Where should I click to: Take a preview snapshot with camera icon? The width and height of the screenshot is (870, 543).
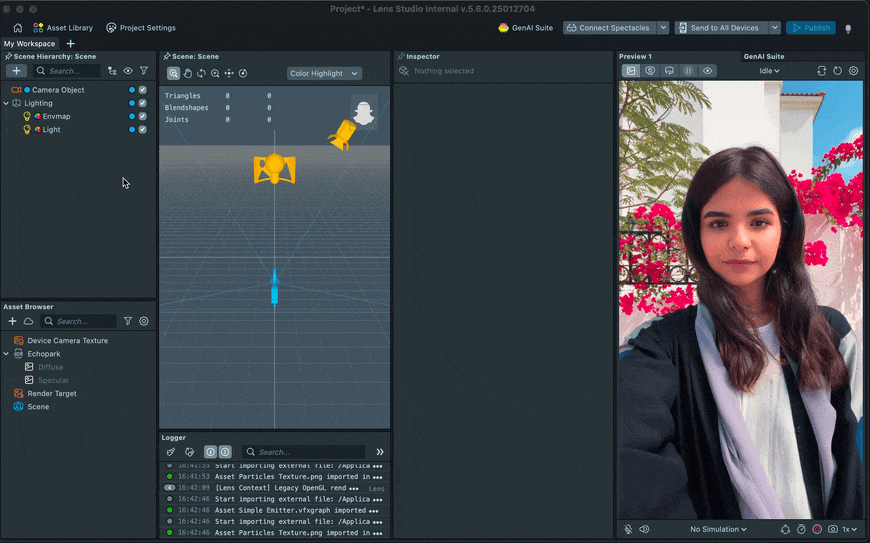[x=832, y=529]
